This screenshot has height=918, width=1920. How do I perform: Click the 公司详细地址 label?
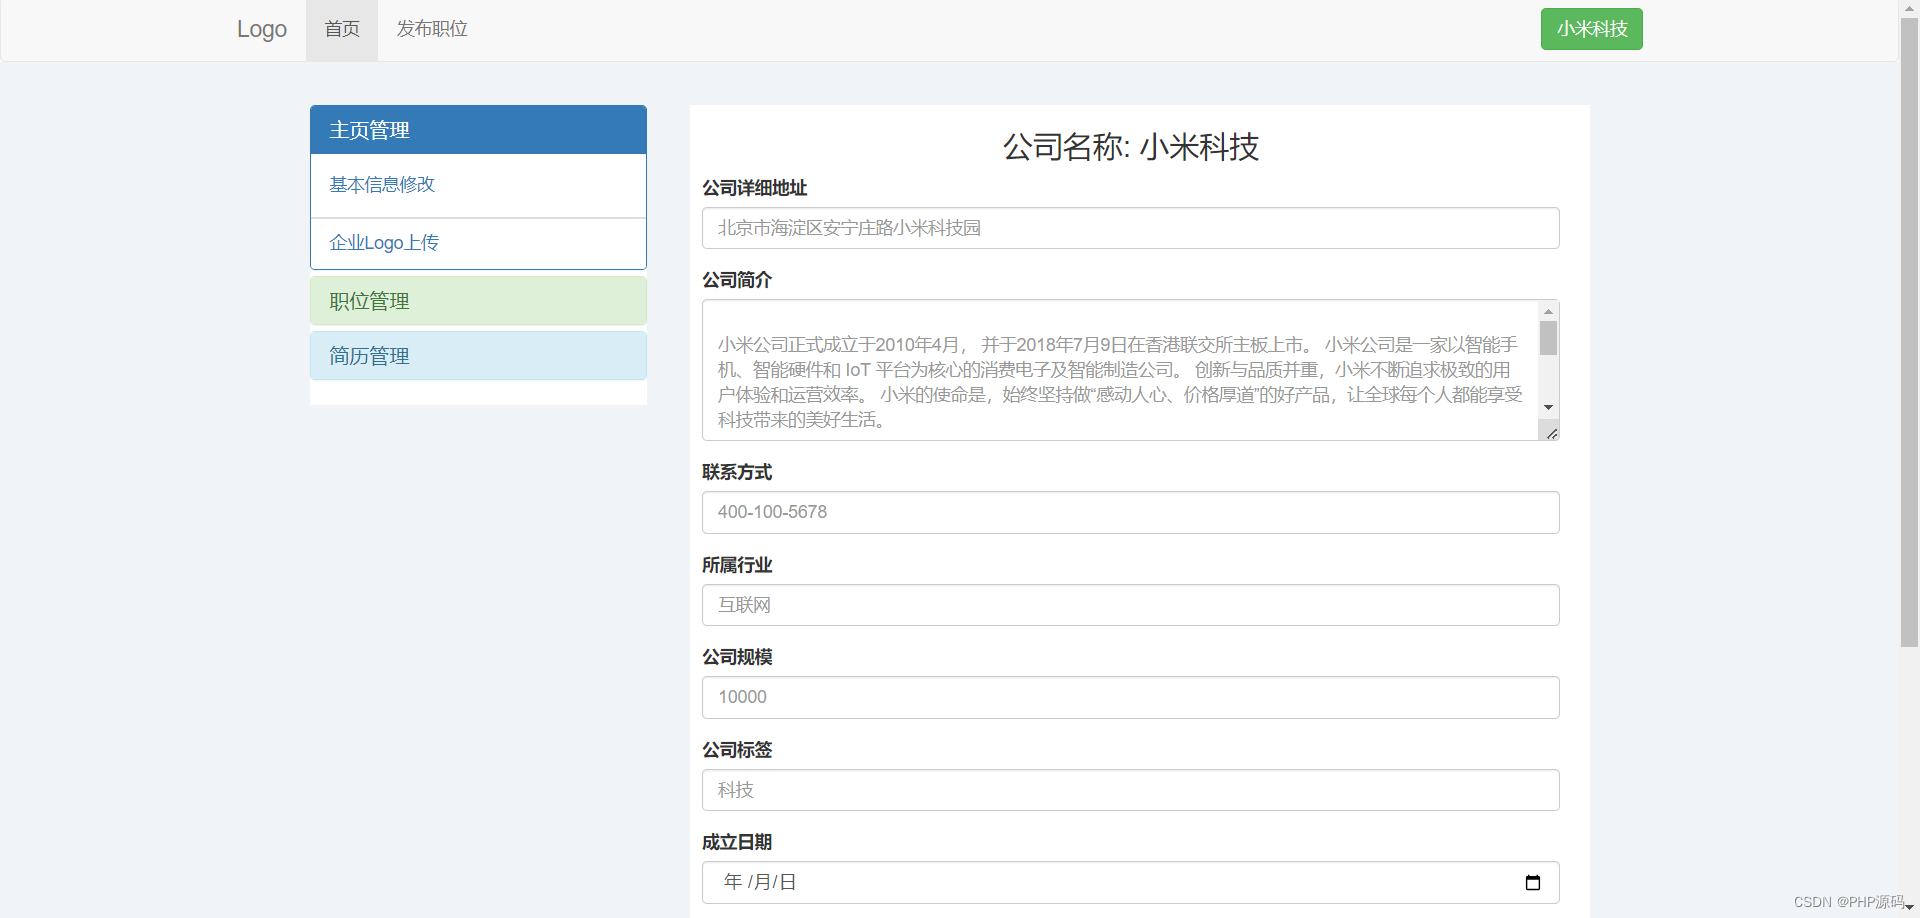point(754,188)
